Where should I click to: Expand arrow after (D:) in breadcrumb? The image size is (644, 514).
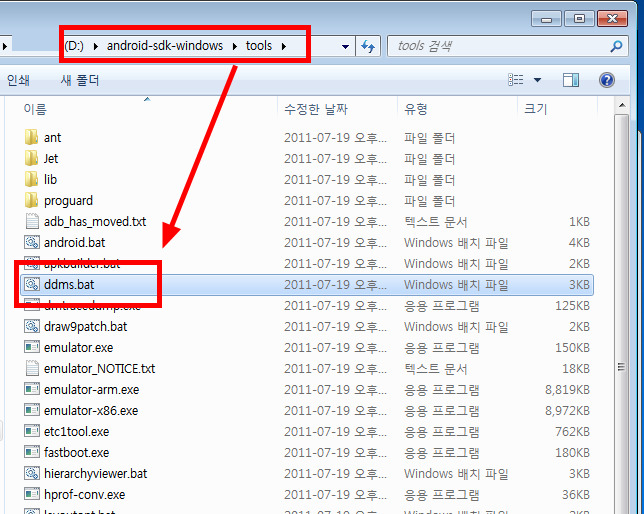pyautogui.click(x=96, y=46)
